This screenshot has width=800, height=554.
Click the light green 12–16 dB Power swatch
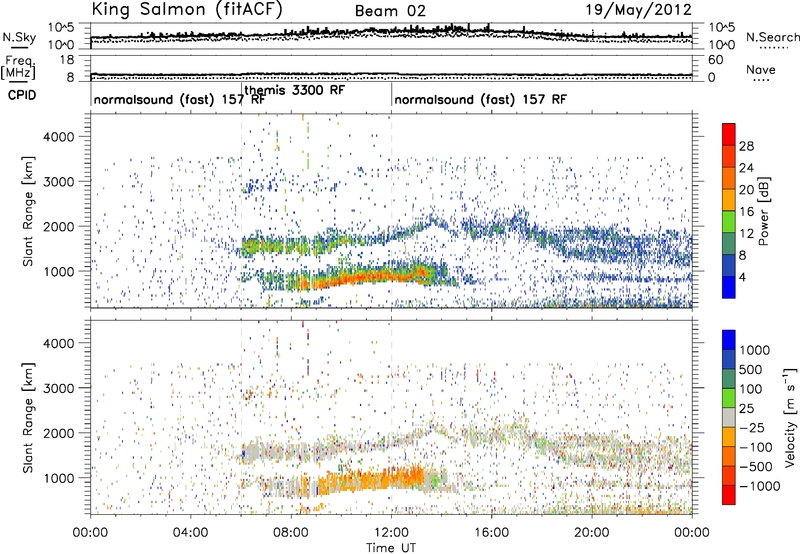tap(729, 221)
